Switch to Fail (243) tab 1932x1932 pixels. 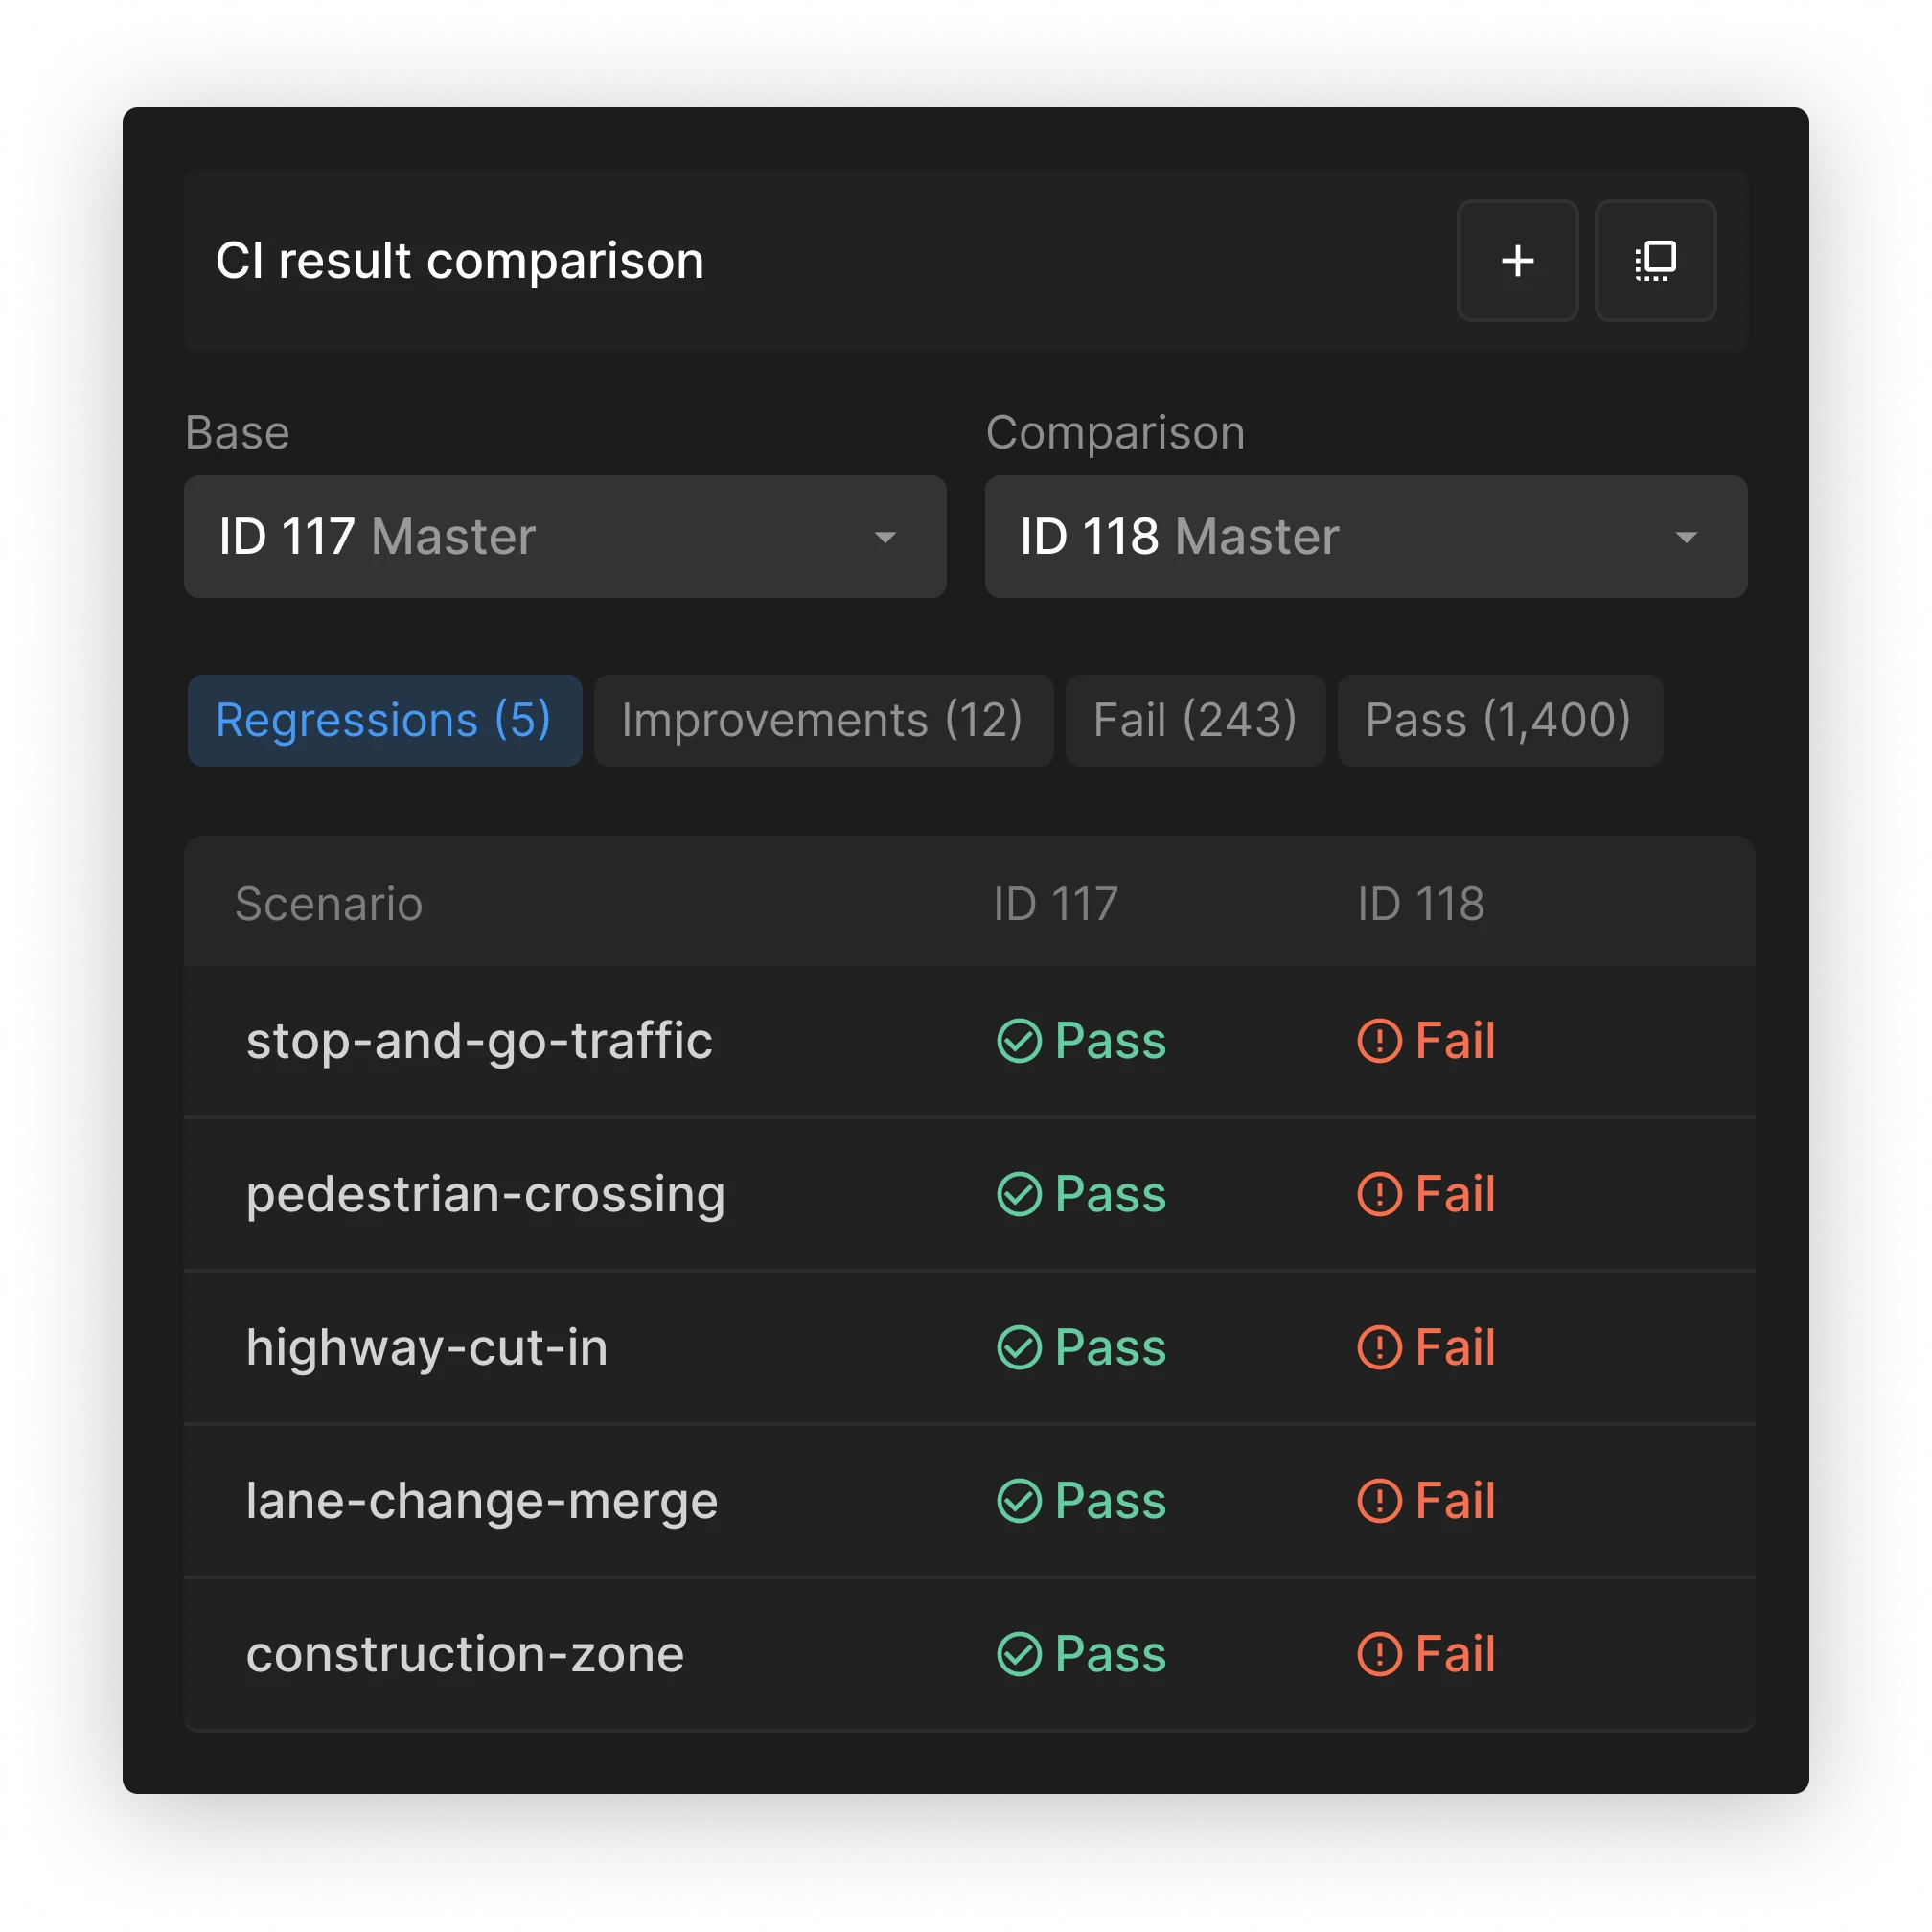pos(1195,720)
